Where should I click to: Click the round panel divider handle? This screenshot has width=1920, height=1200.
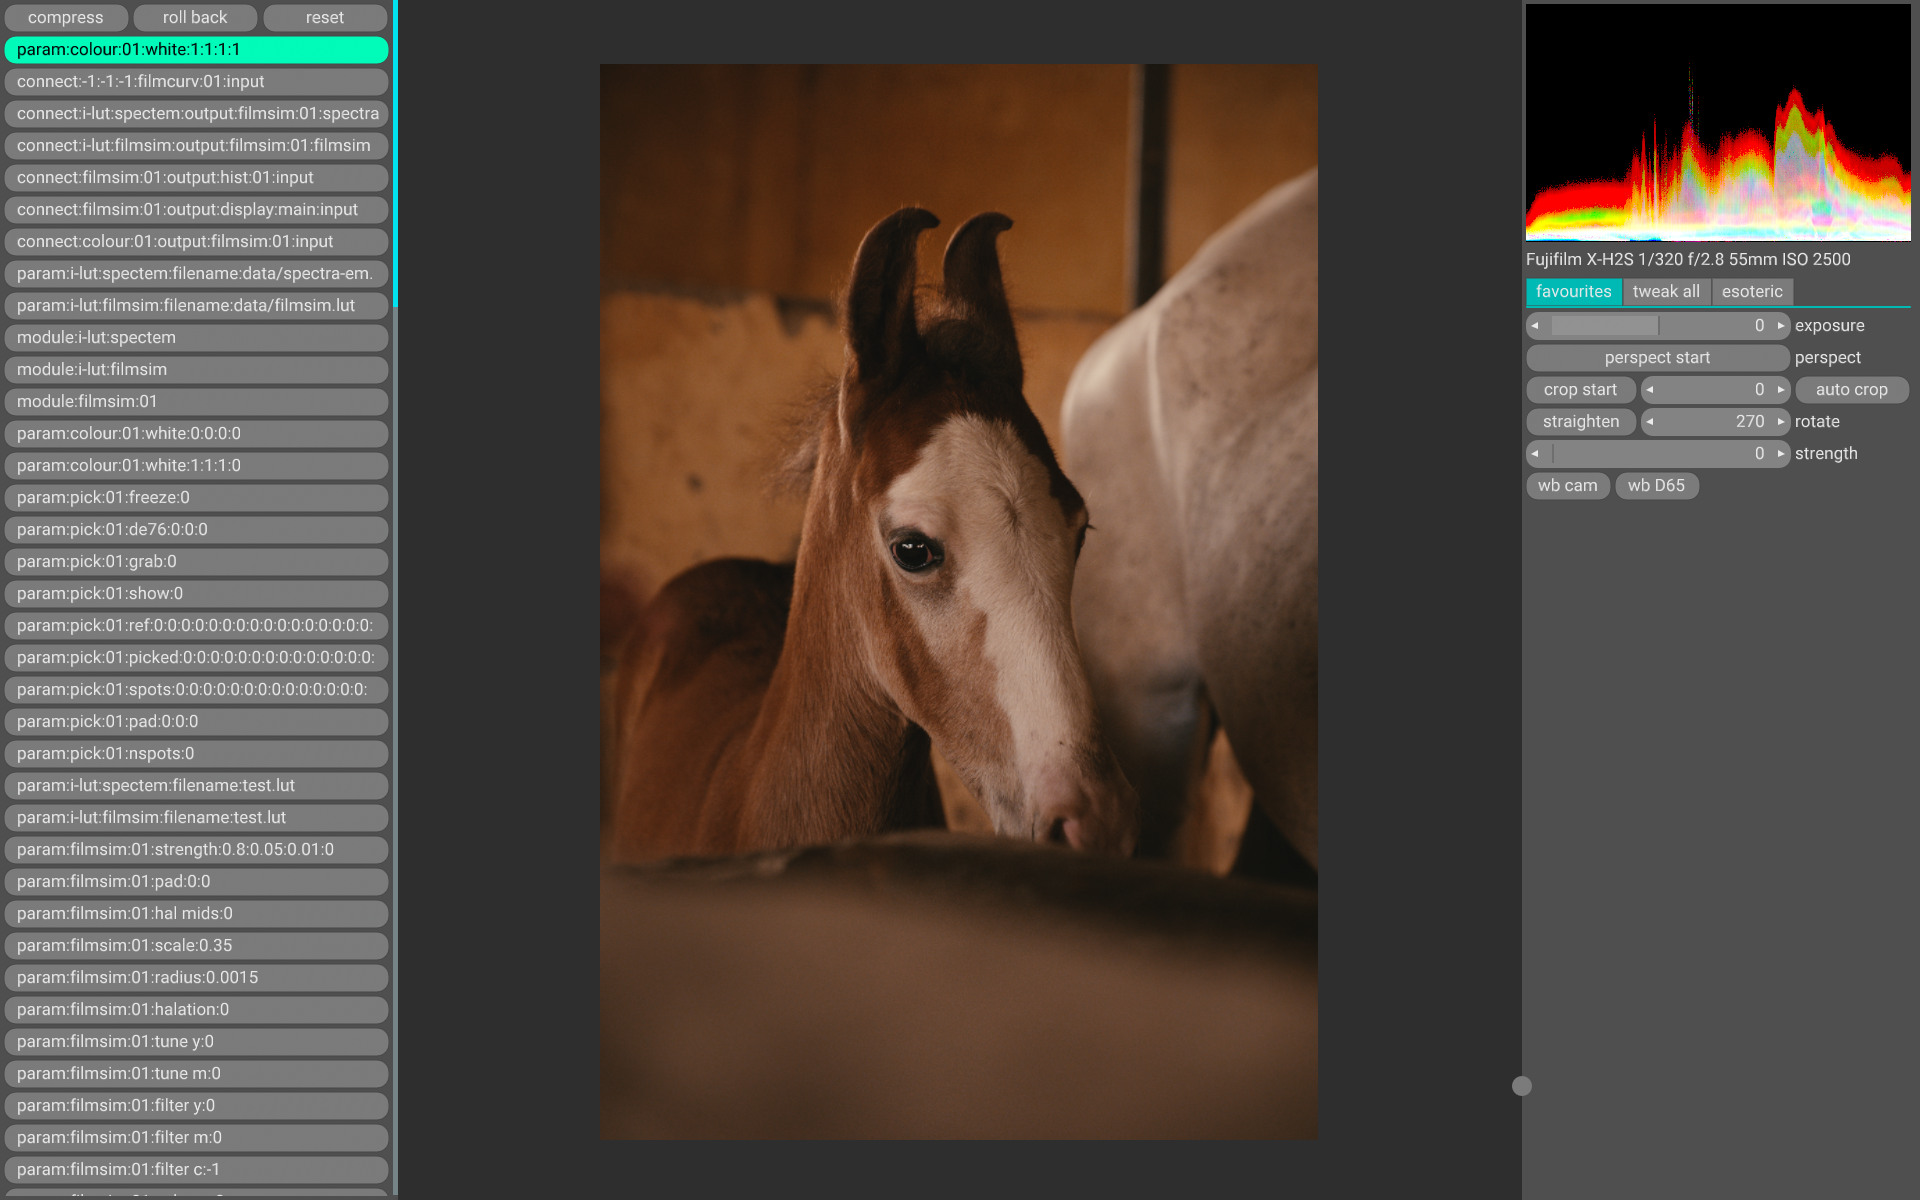[1522, 1086]
